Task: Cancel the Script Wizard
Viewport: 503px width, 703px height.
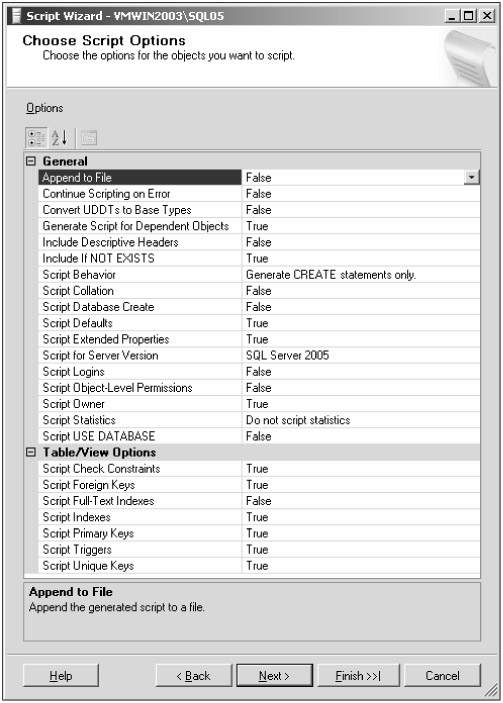Action: [x=442, y=676]
